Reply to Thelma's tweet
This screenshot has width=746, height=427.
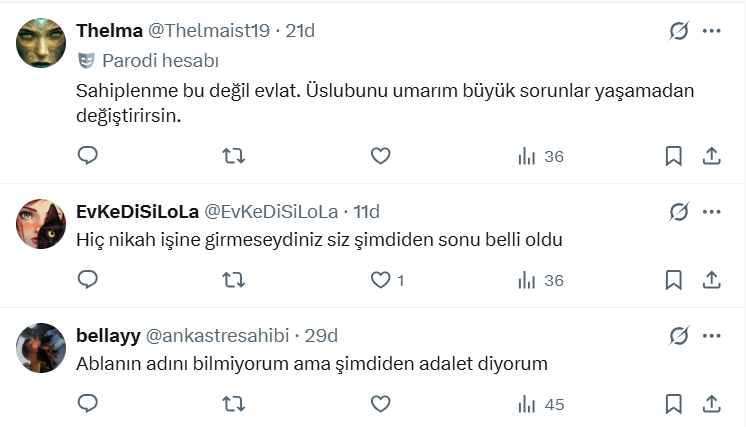pos(88,156)
